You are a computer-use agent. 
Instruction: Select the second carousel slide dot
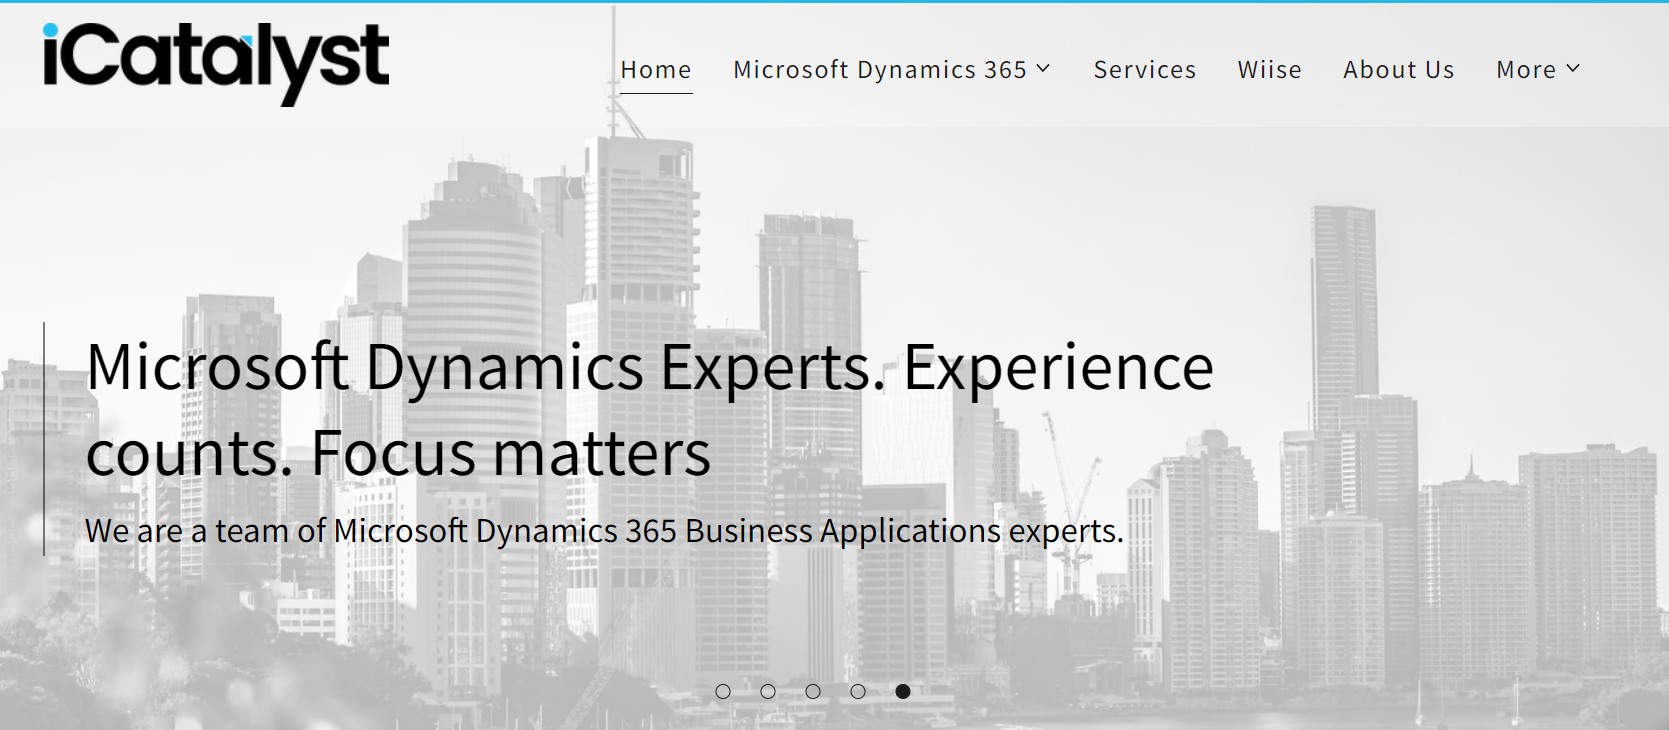point(768,691)
